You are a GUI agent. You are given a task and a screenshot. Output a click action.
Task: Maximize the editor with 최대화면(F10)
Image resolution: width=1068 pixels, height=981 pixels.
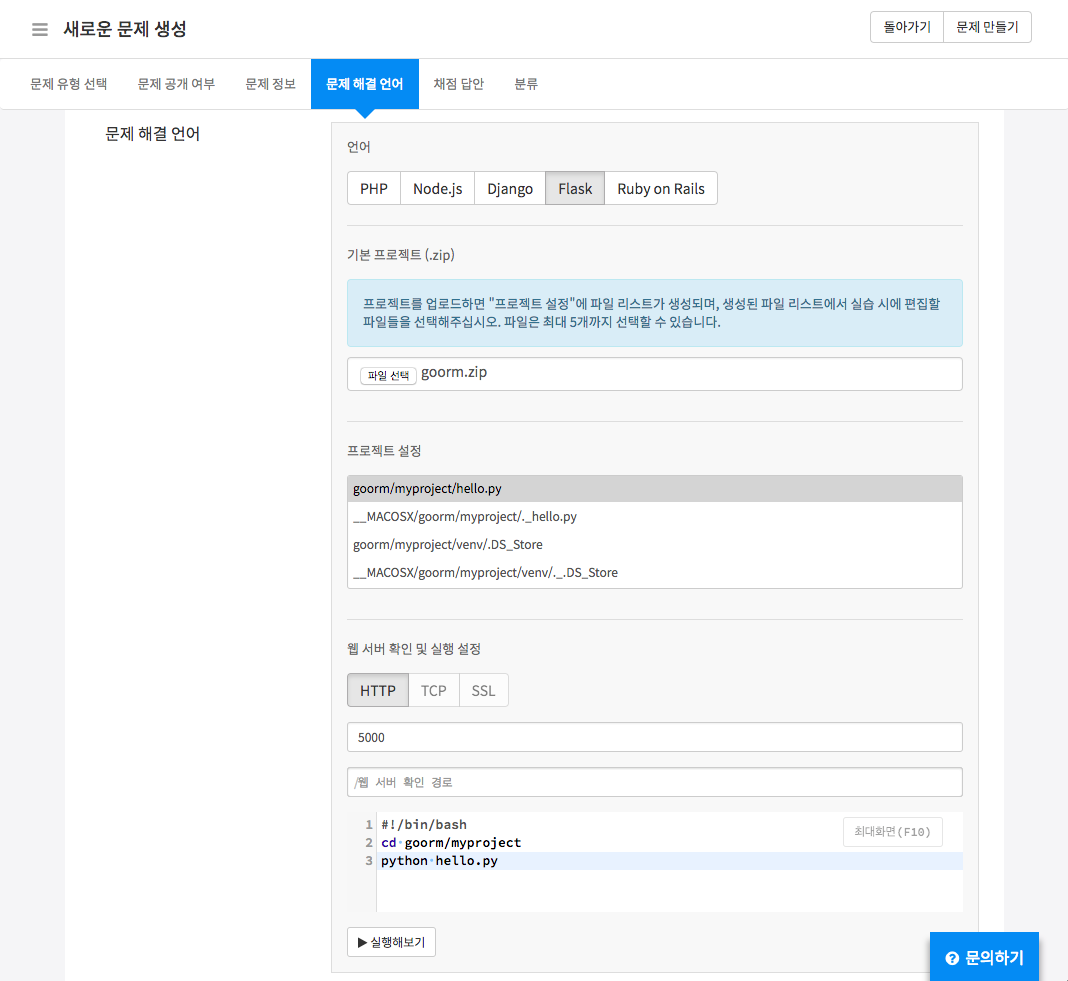coord(892,832)
